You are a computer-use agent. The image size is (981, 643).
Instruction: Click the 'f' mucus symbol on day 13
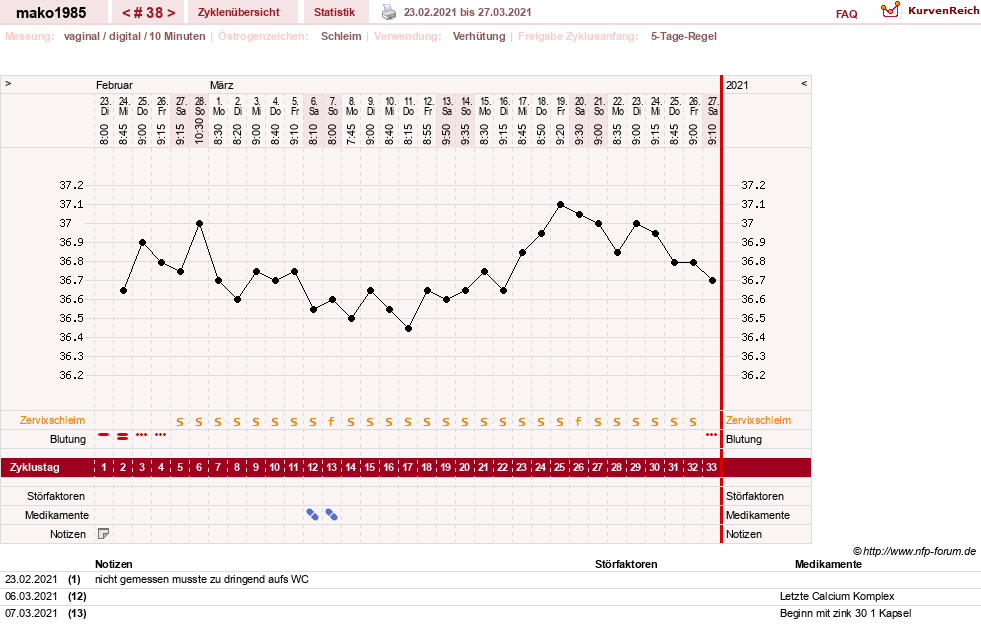pyautogui.click(x=331, y=422)
